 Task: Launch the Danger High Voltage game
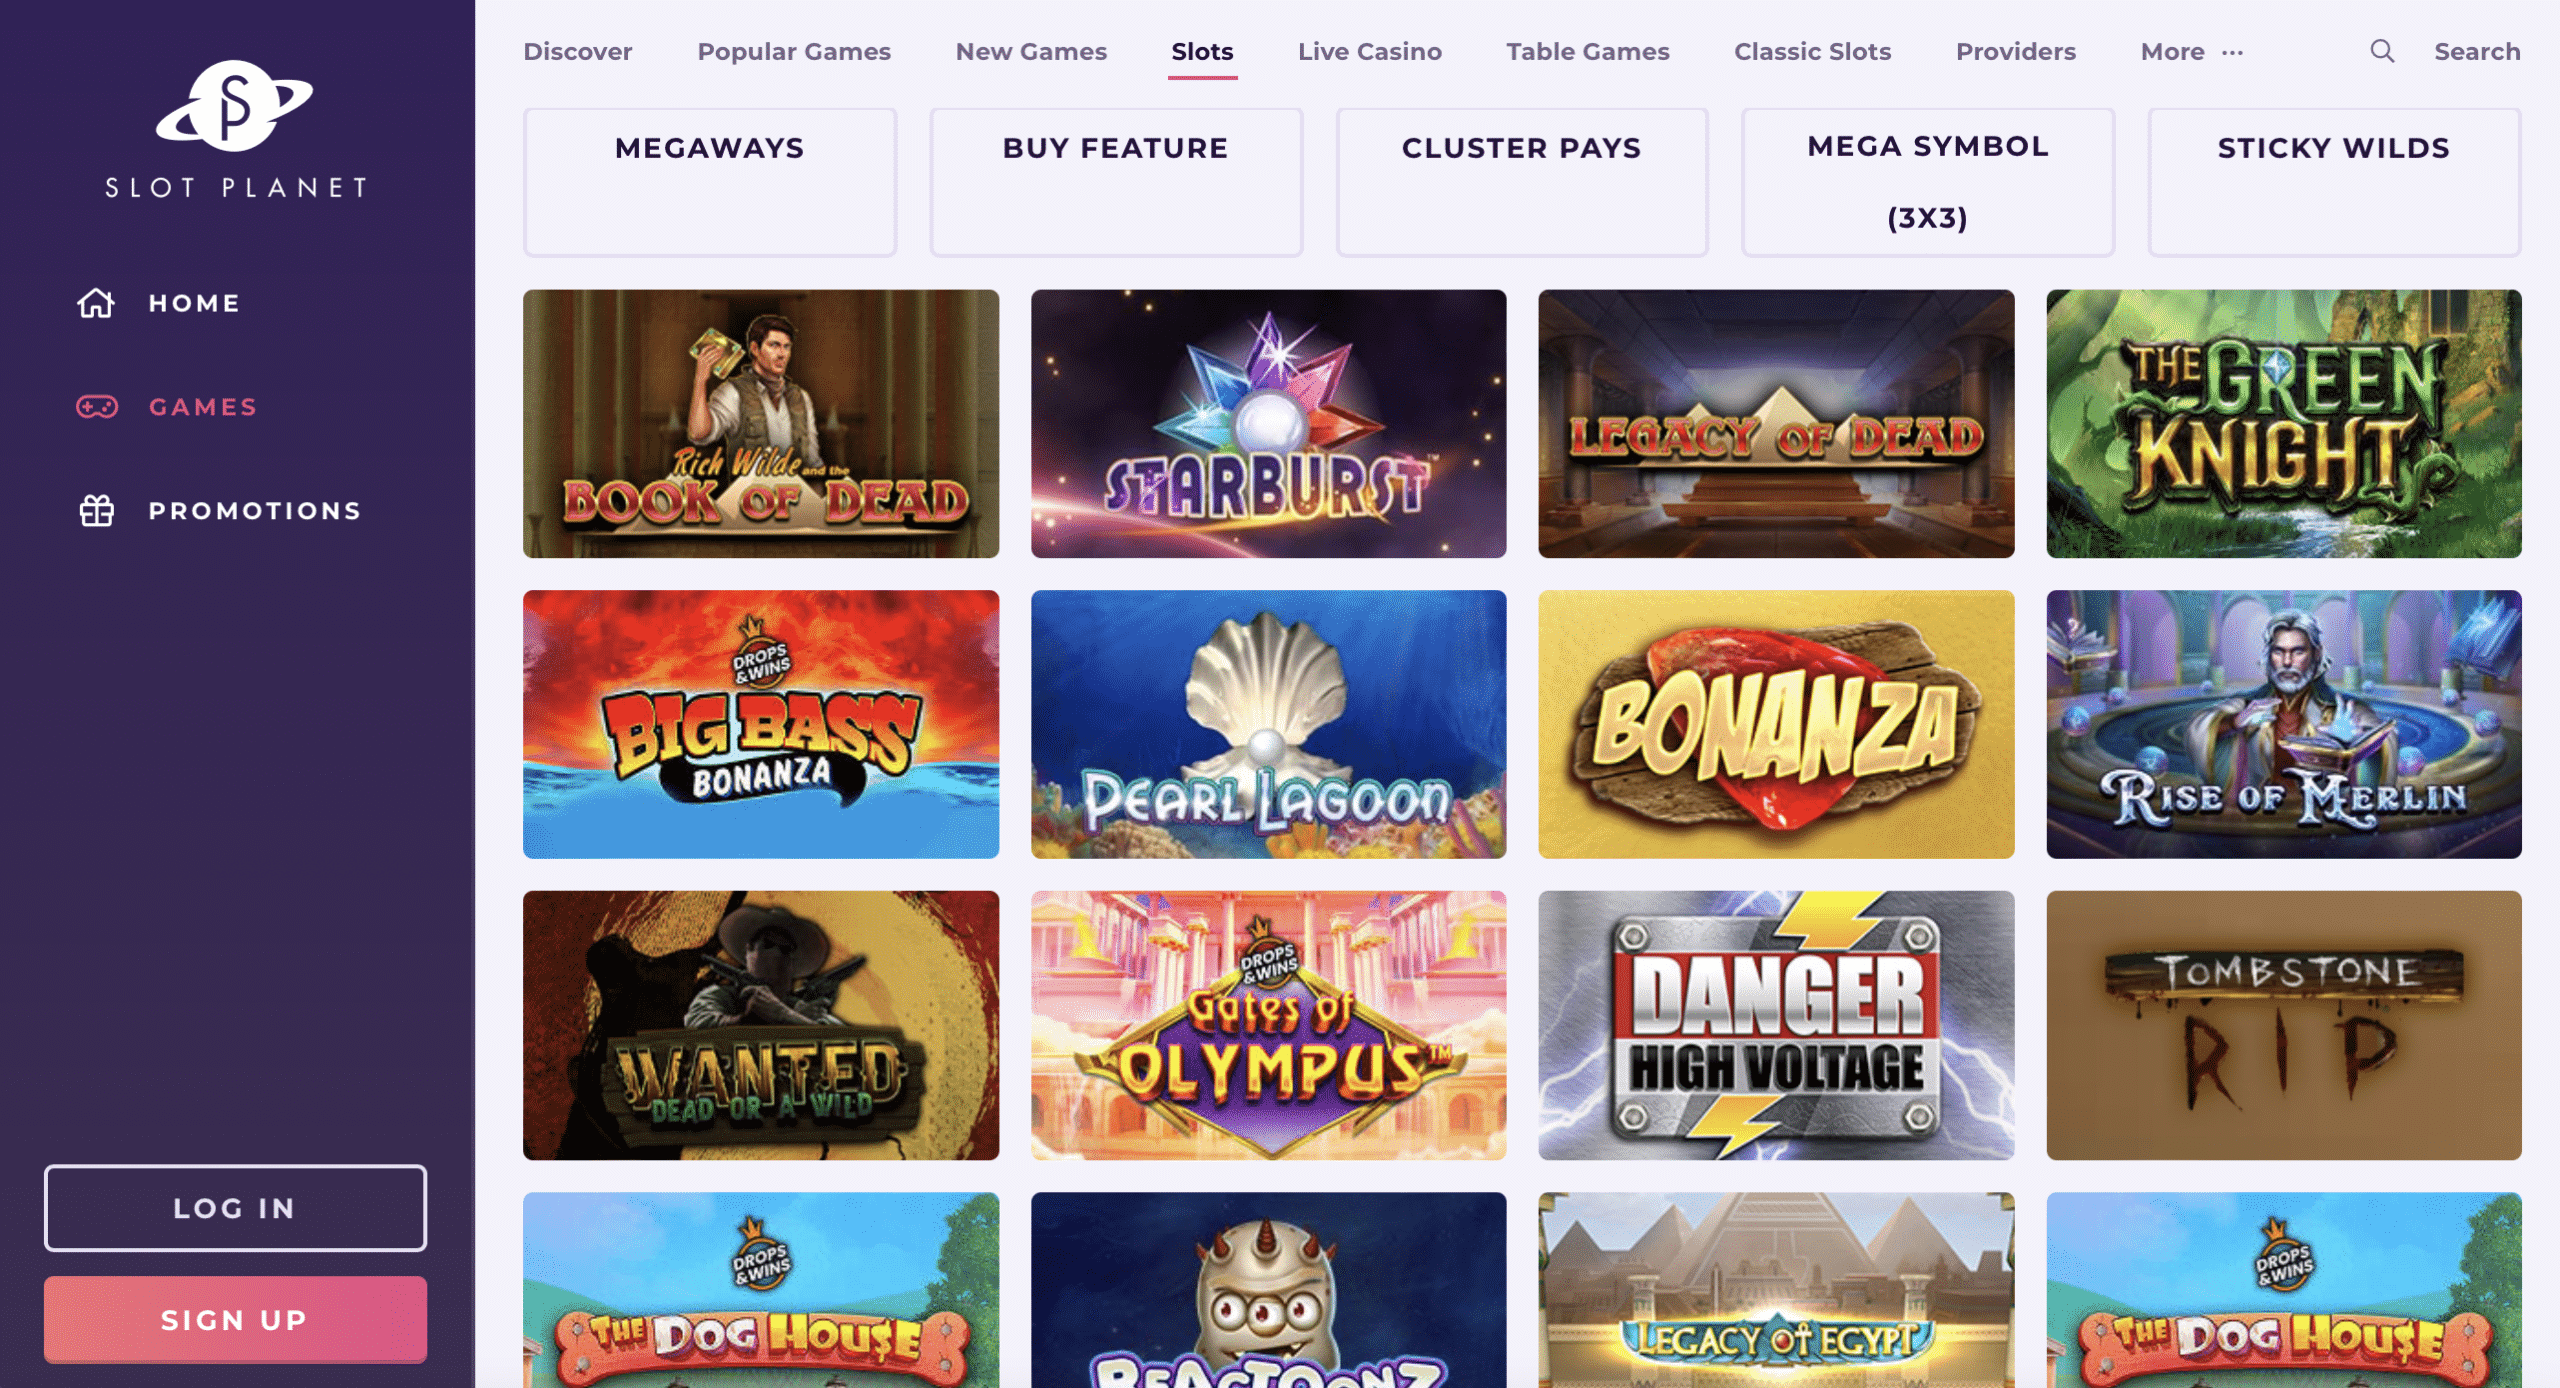[x=1775, y=1025]
